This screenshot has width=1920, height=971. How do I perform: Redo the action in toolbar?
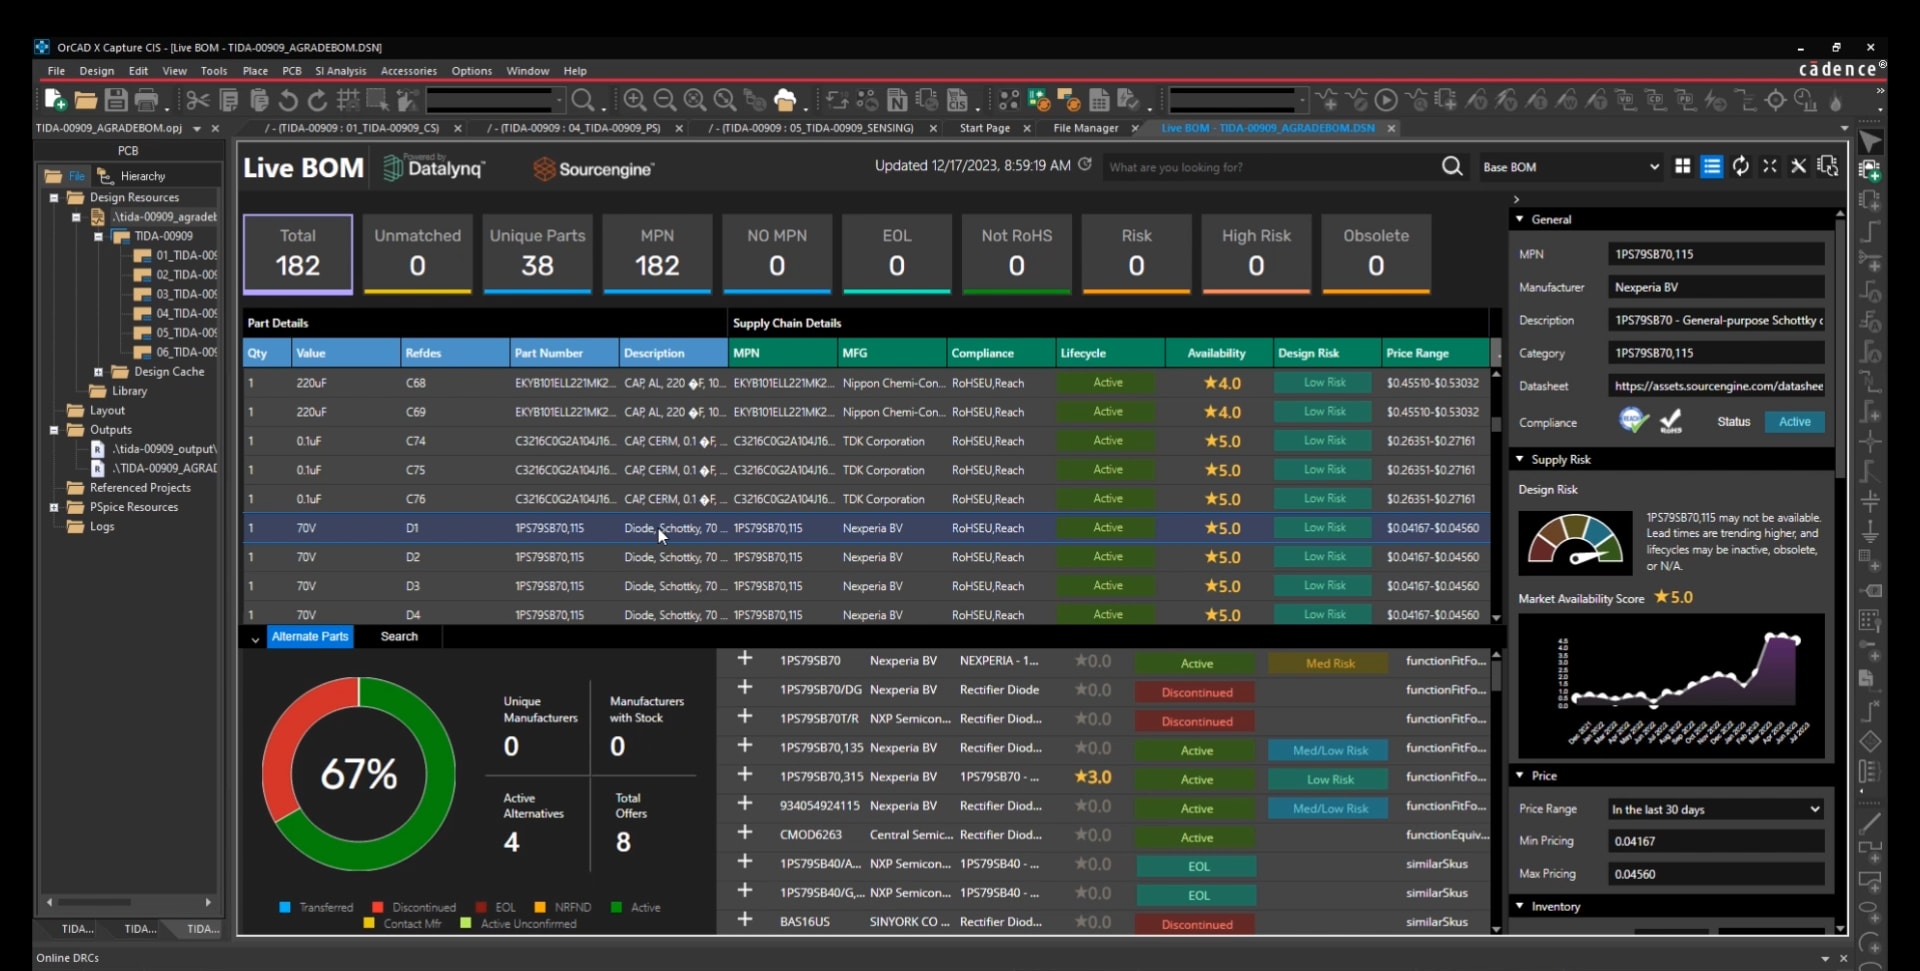click(x=318, y=100)
